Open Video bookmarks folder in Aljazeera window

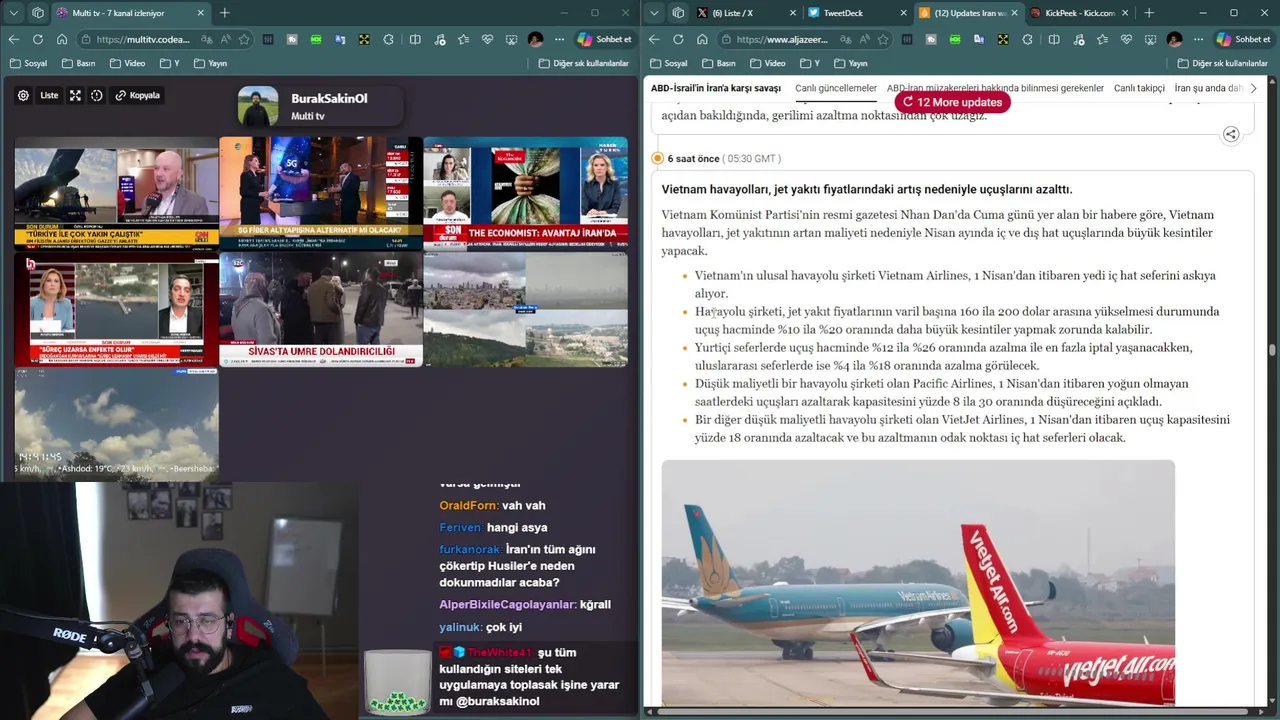click(766, 63)
